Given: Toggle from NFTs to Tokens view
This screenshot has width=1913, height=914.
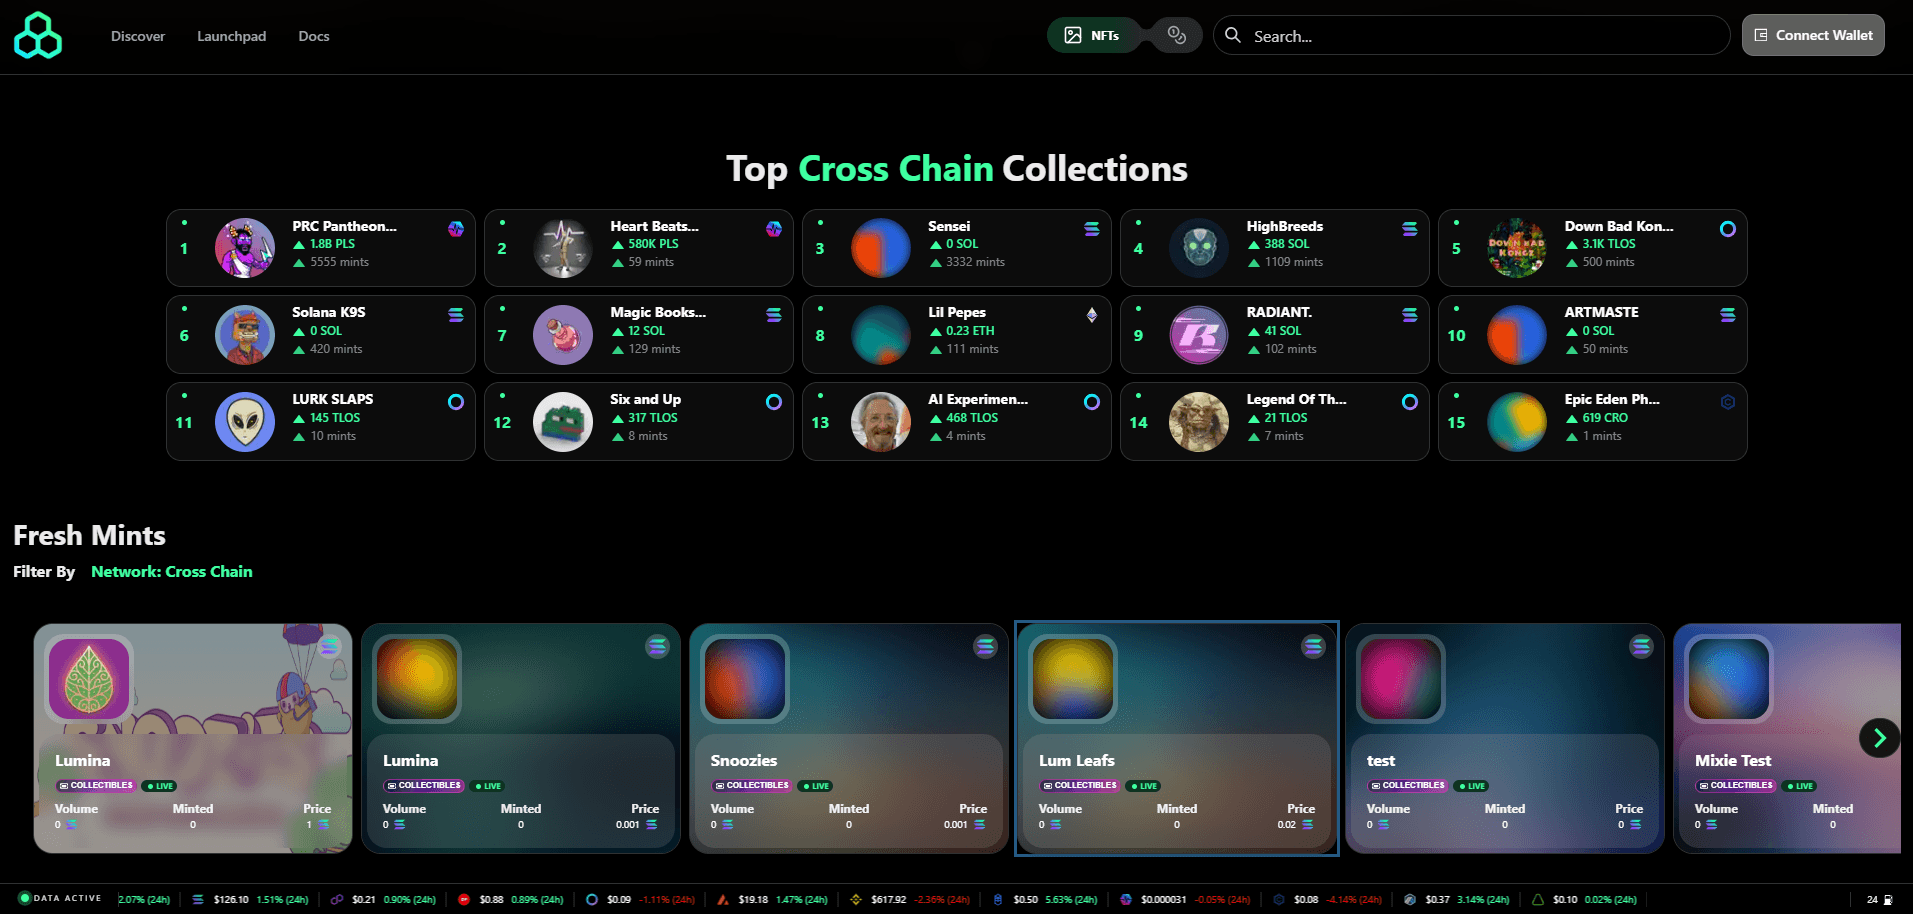Looking at the screenshot, I should tap(1176, 34).
